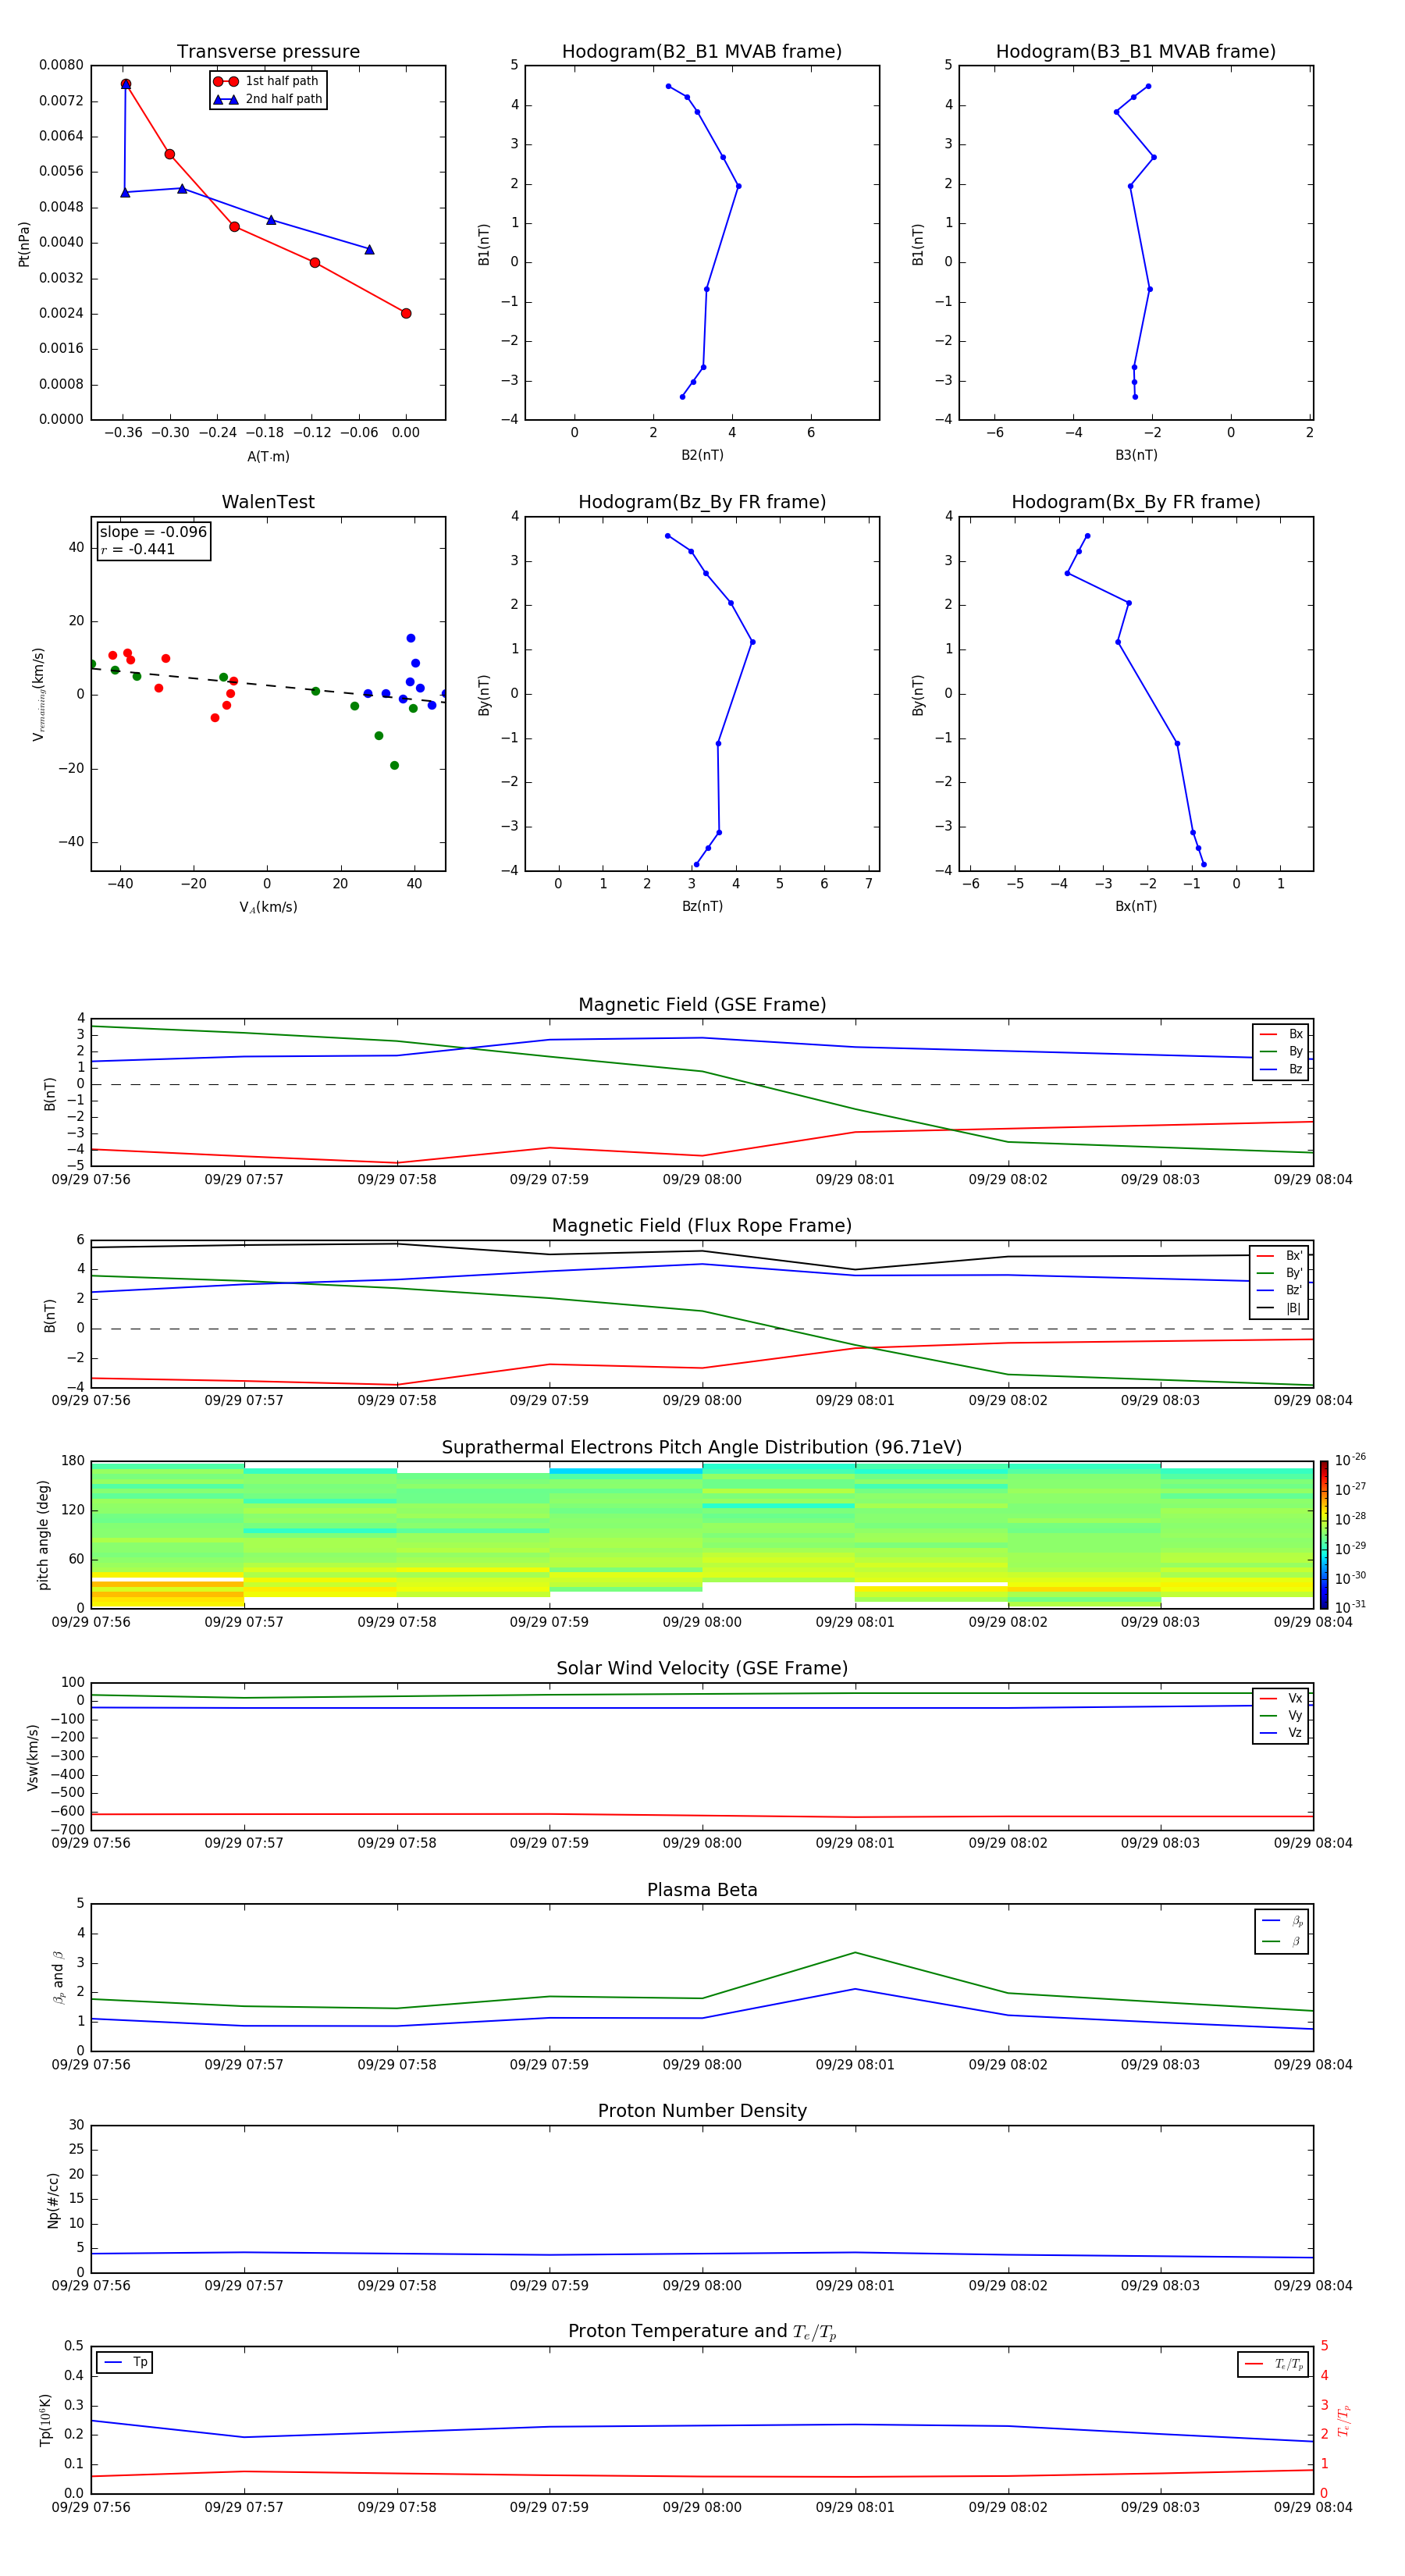
Task: Click the lowest green dot in the WalenTest scatter
Action: coord(394,765)
